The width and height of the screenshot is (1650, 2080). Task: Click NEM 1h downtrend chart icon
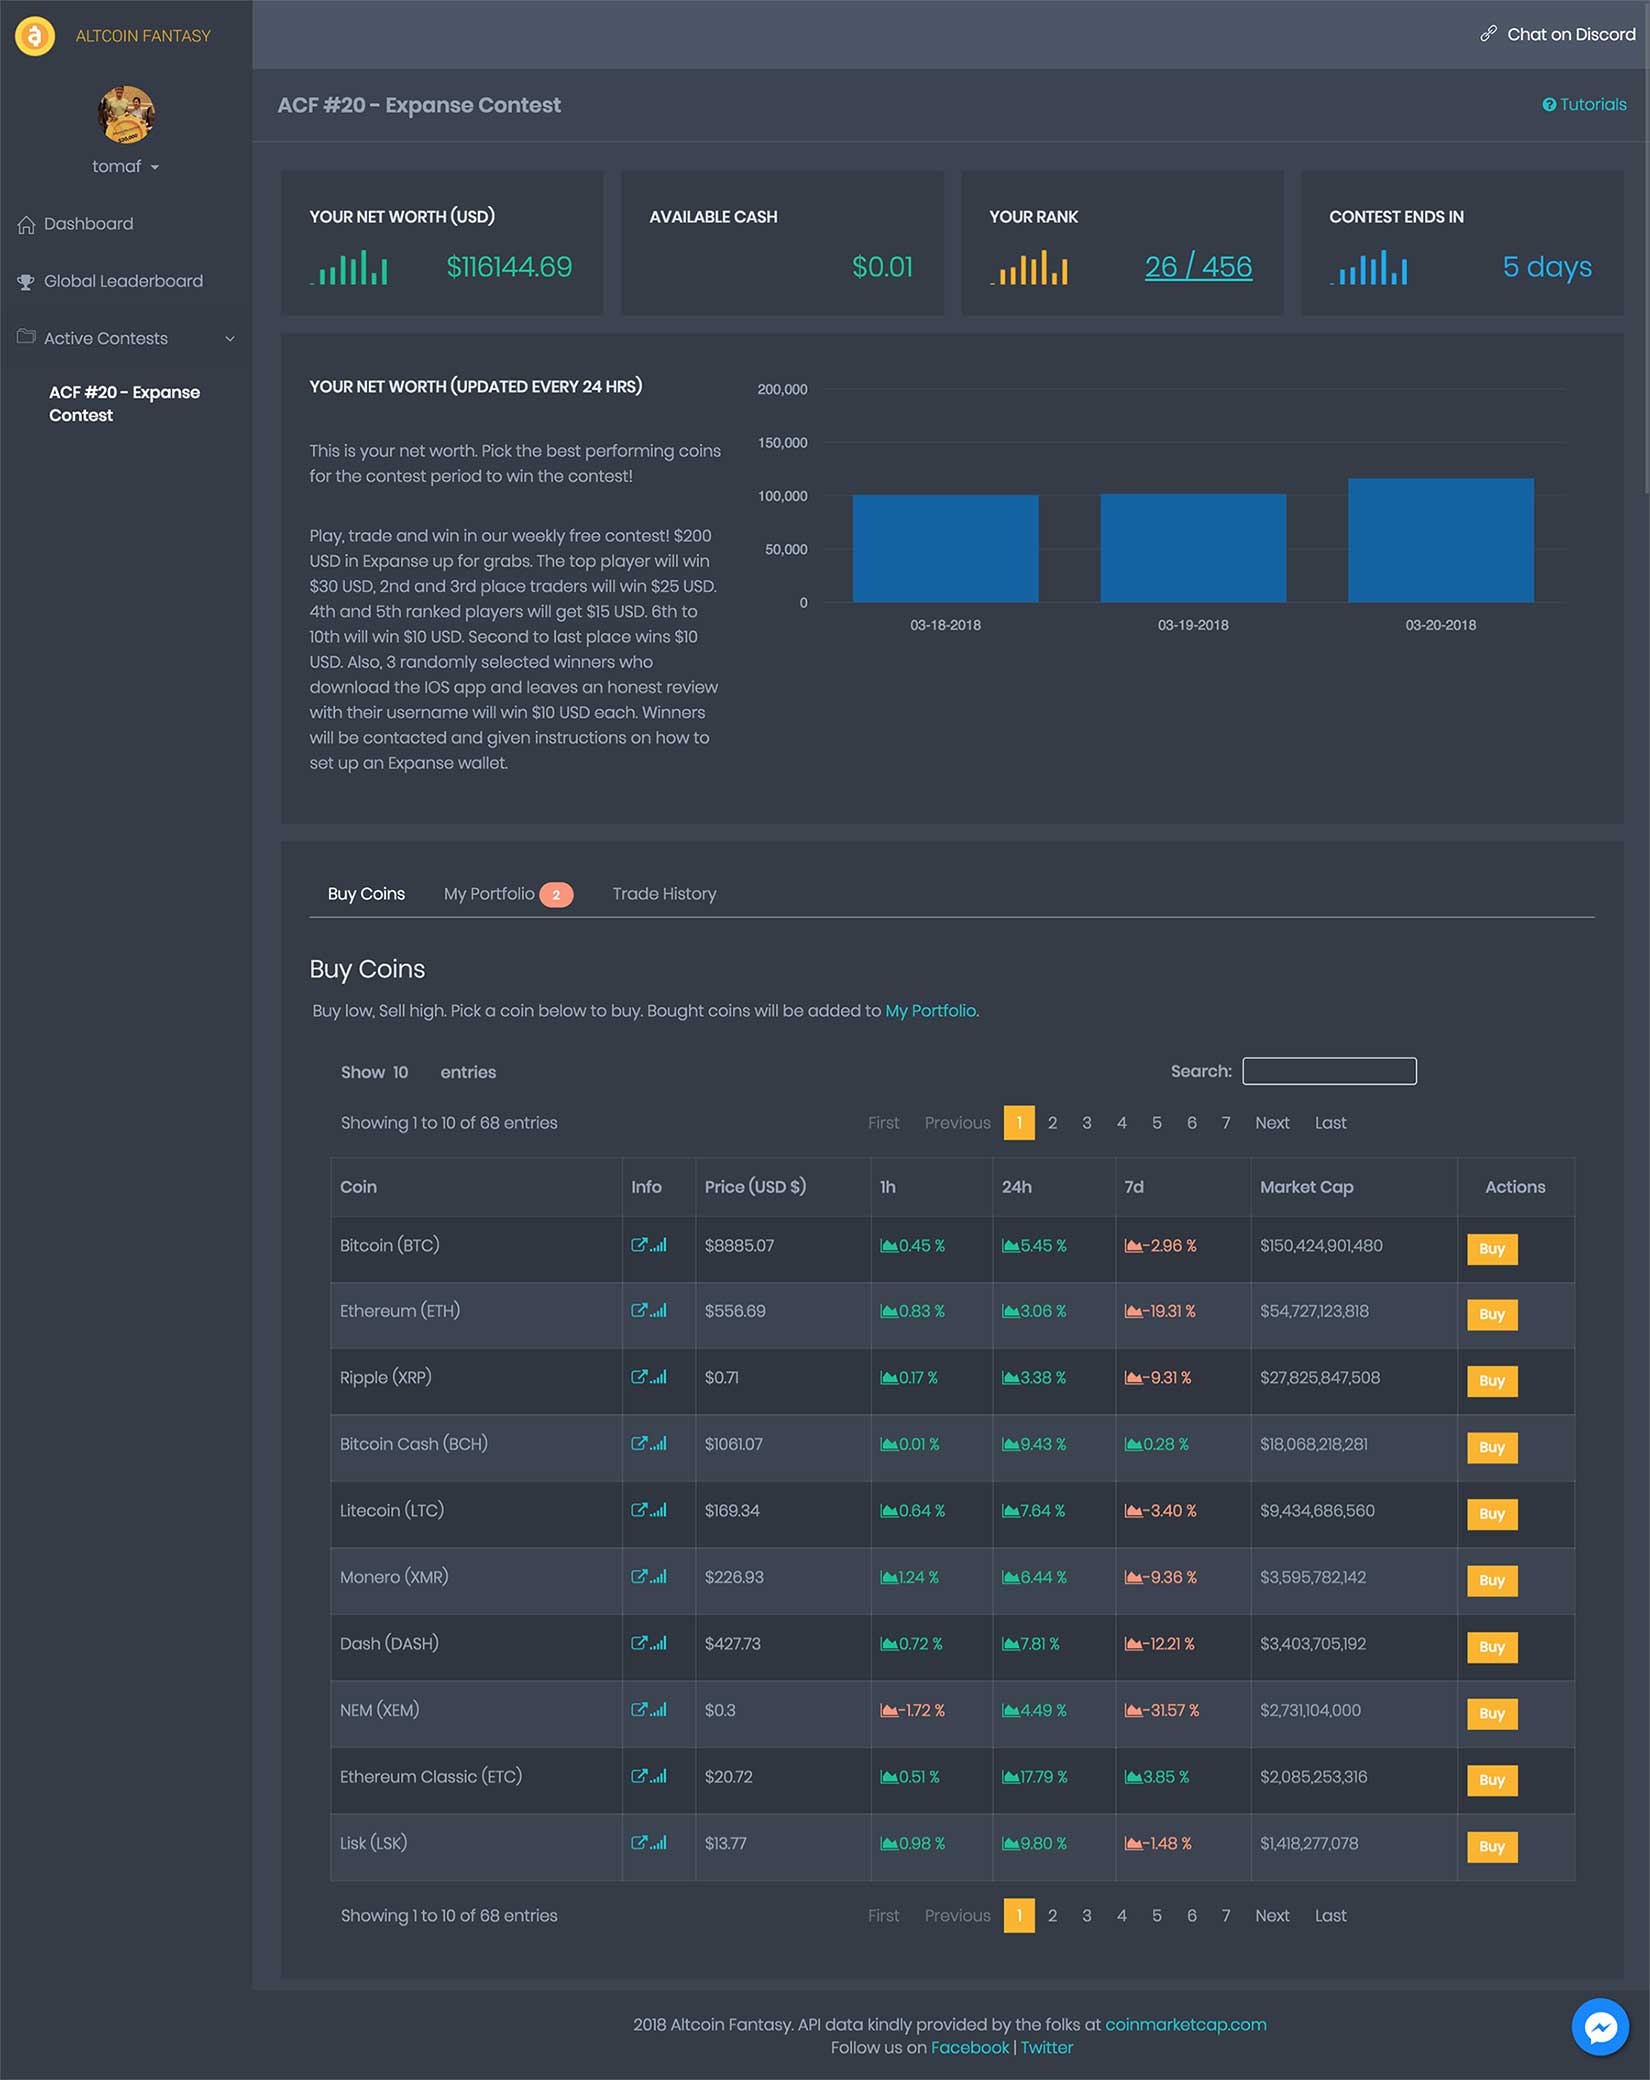click(888, 1711)
